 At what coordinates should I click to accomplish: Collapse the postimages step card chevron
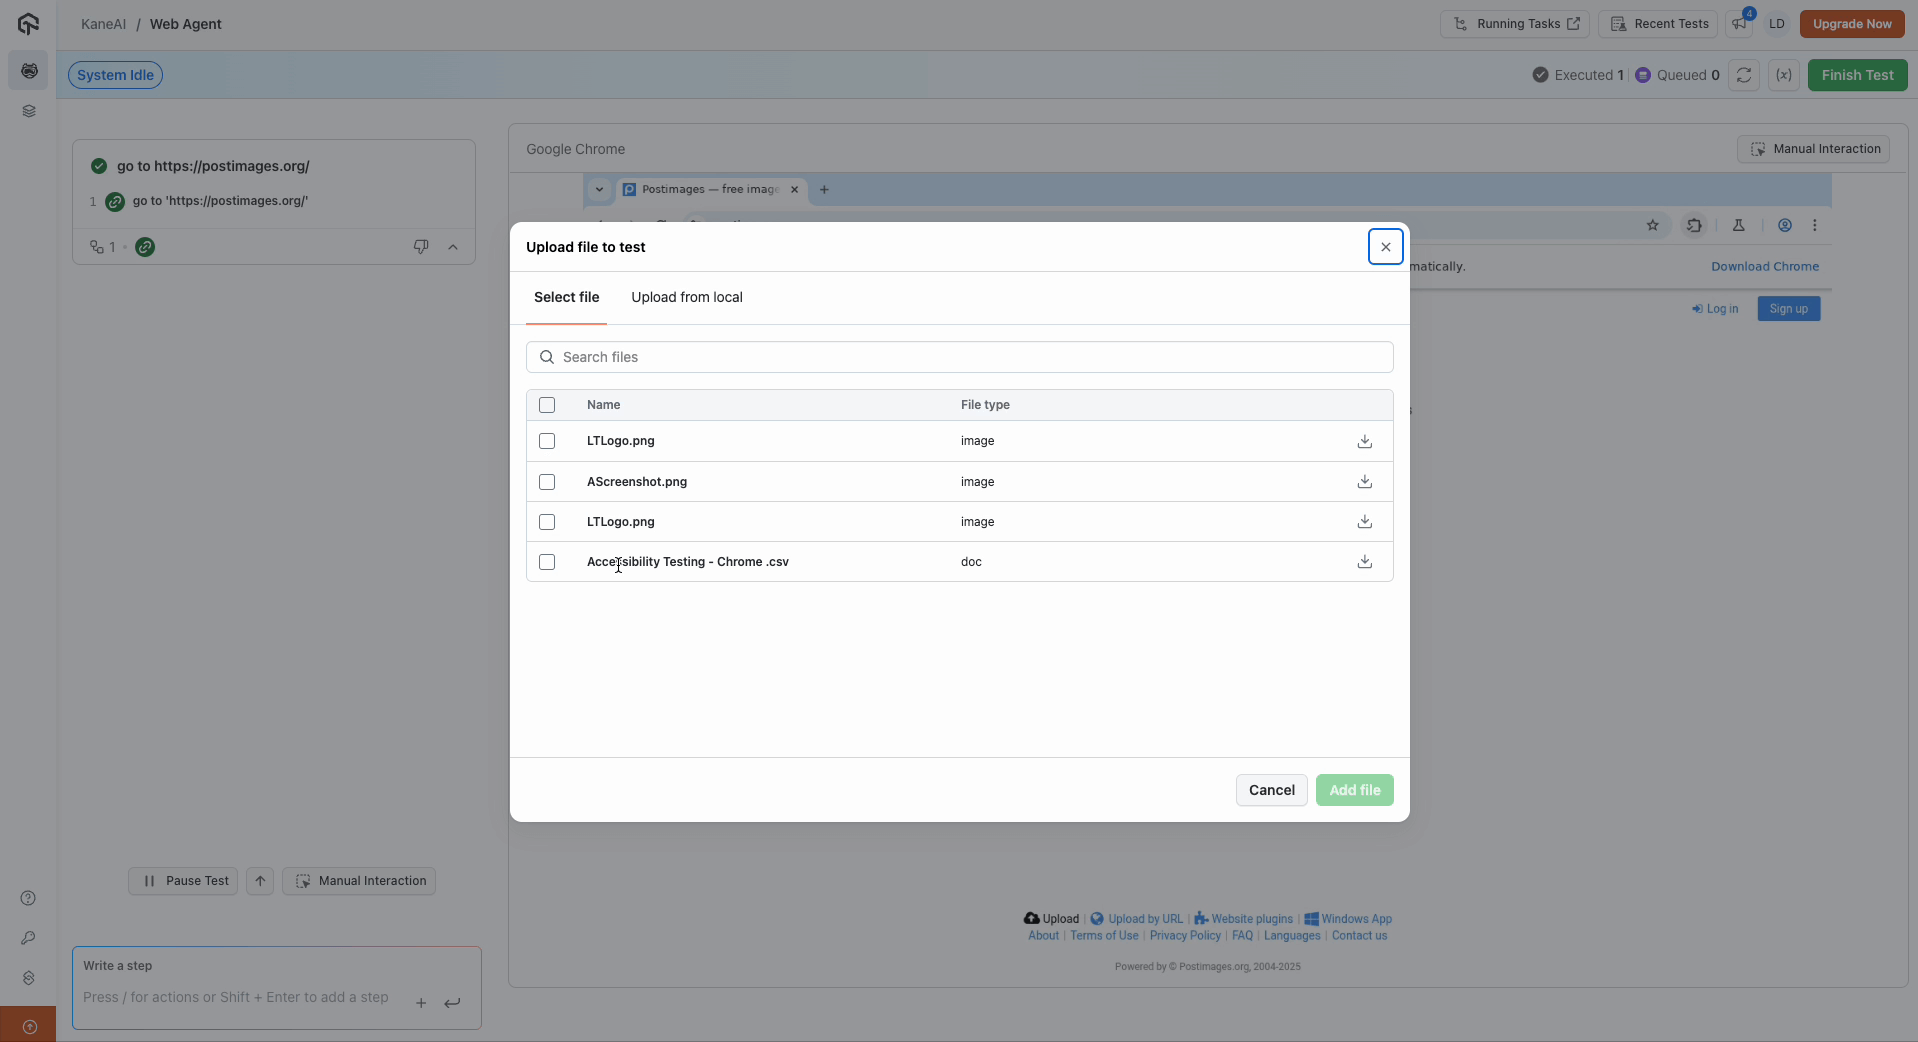pos(453,247)
